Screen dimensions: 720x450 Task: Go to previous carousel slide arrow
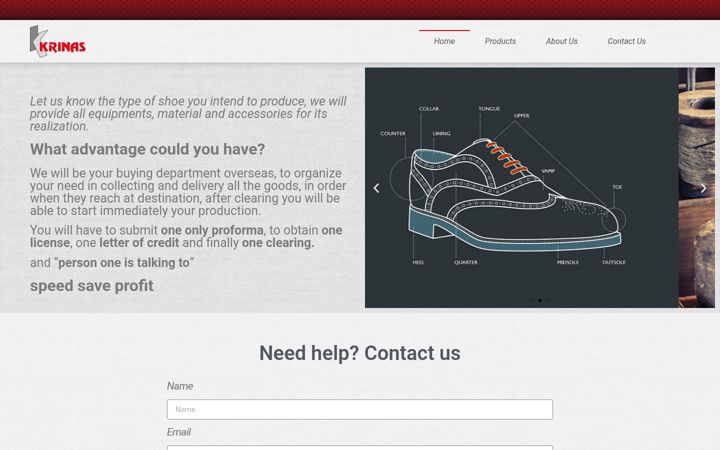point(377,188)
